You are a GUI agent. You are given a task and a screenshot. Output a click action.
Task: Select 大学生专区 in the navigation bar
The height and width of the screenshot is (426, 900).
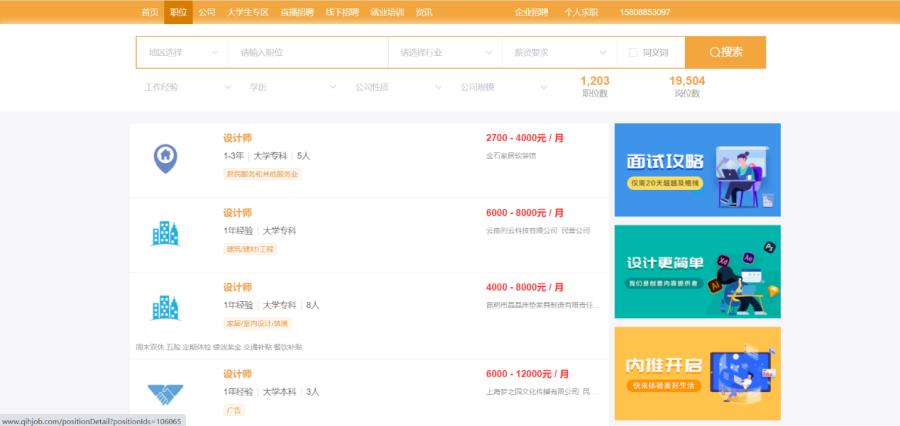247,12
